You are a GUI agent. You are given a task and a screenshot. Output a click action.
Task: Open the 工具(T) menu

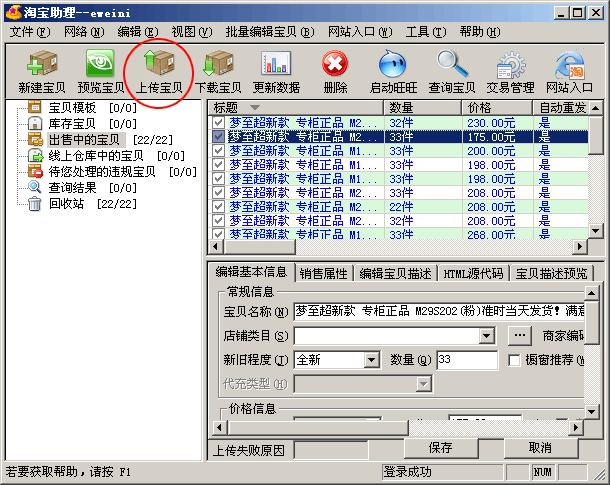(426, 32)
